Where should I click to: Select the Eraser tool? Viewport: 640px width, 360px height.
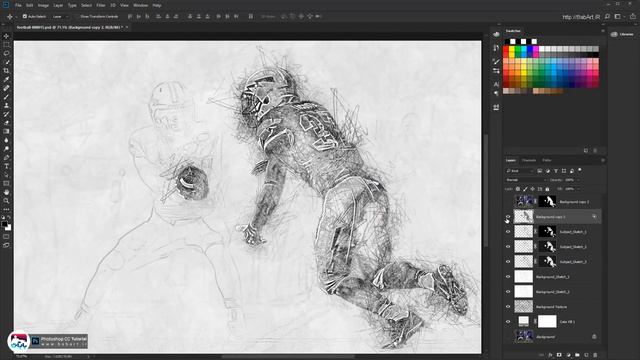pyautogui.click(x=6, y=122)
